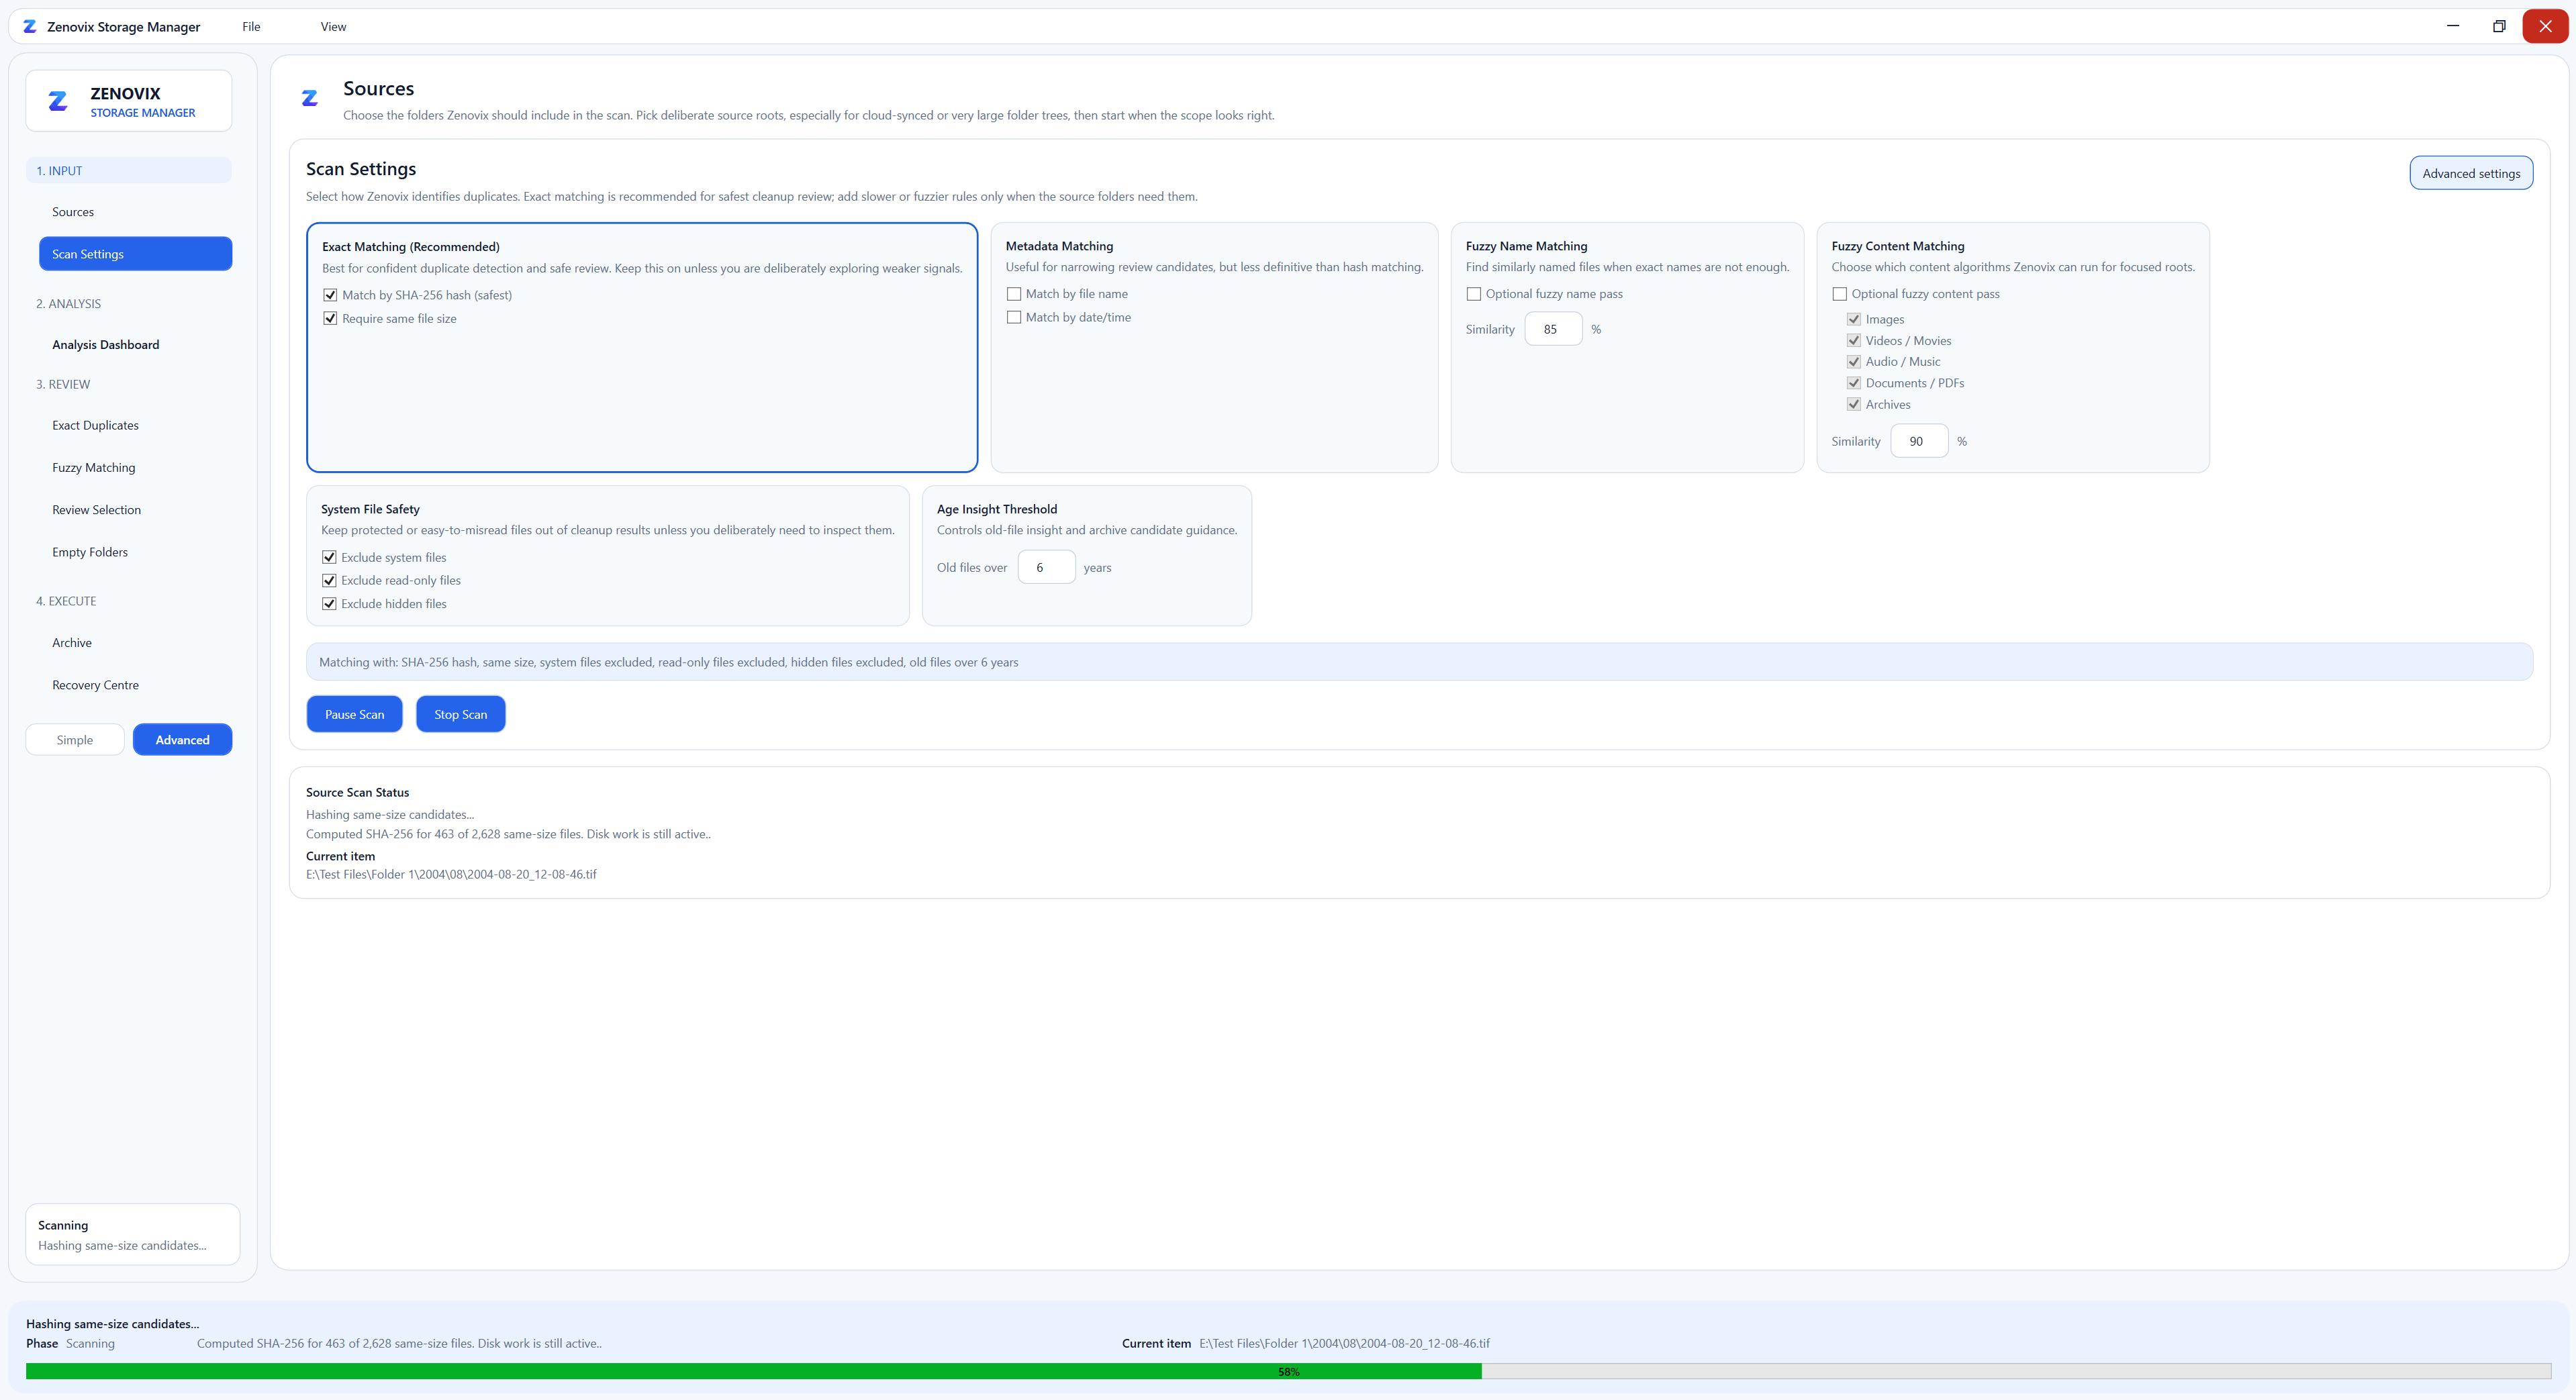
Task: Toggle Exclude read-only files checkbox
Action: coord(329,581)
